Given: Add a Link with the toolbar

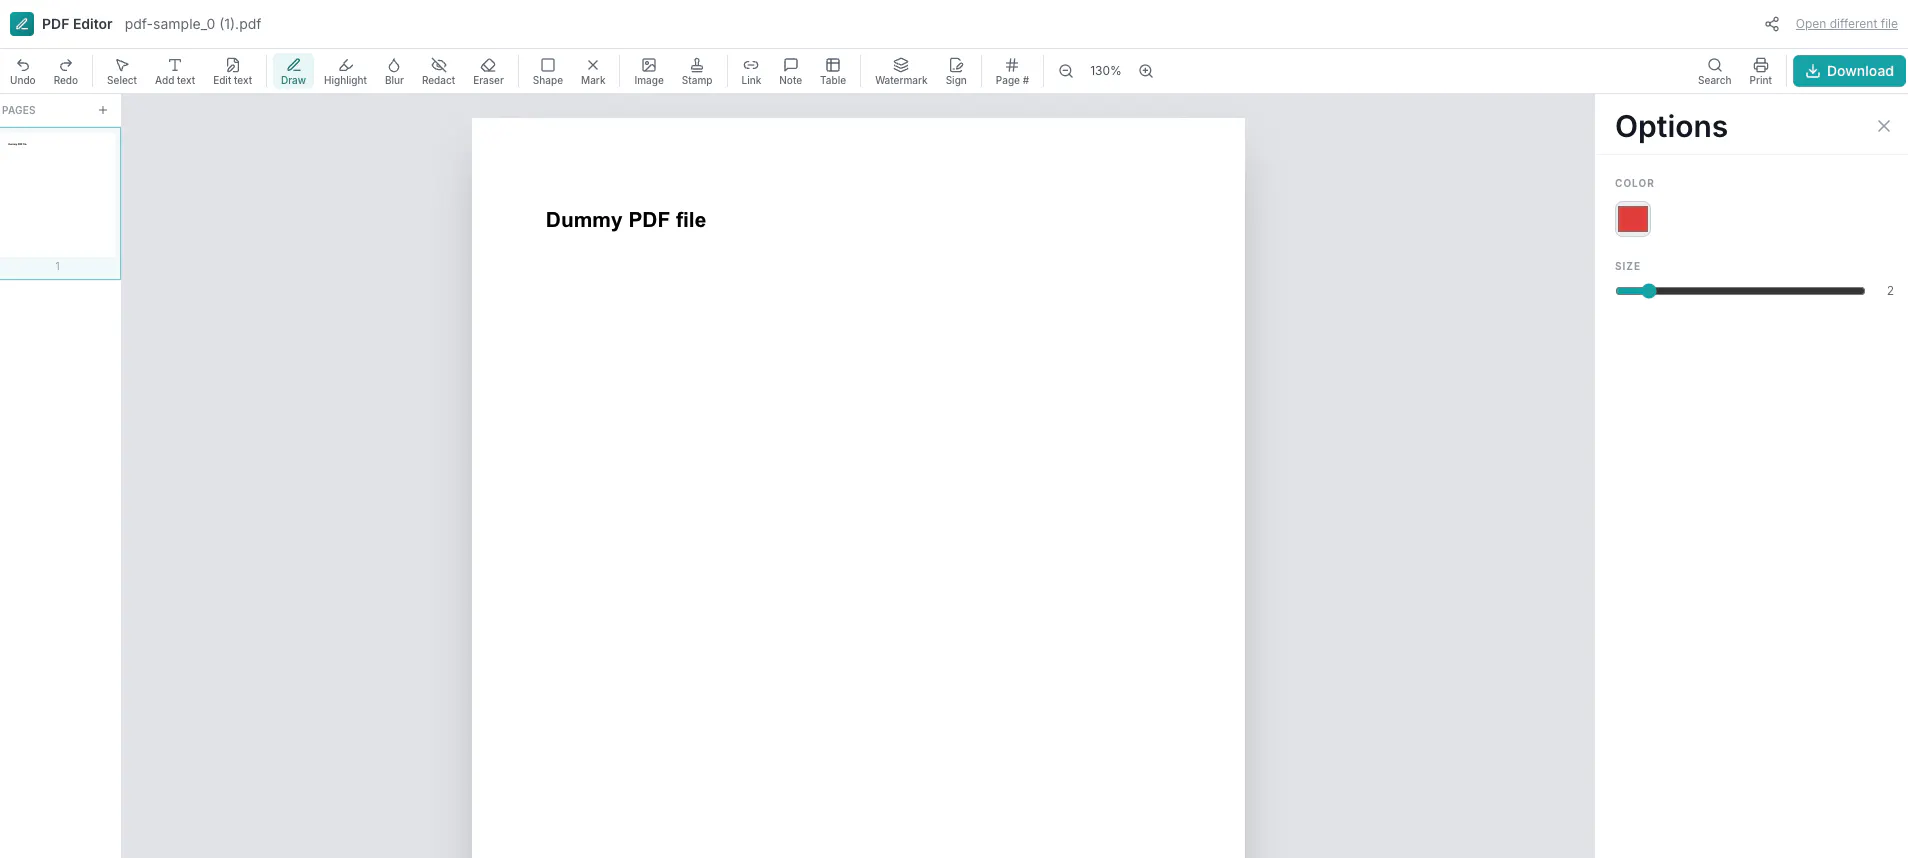Looking at the screenshot, I should click(751, 71).
